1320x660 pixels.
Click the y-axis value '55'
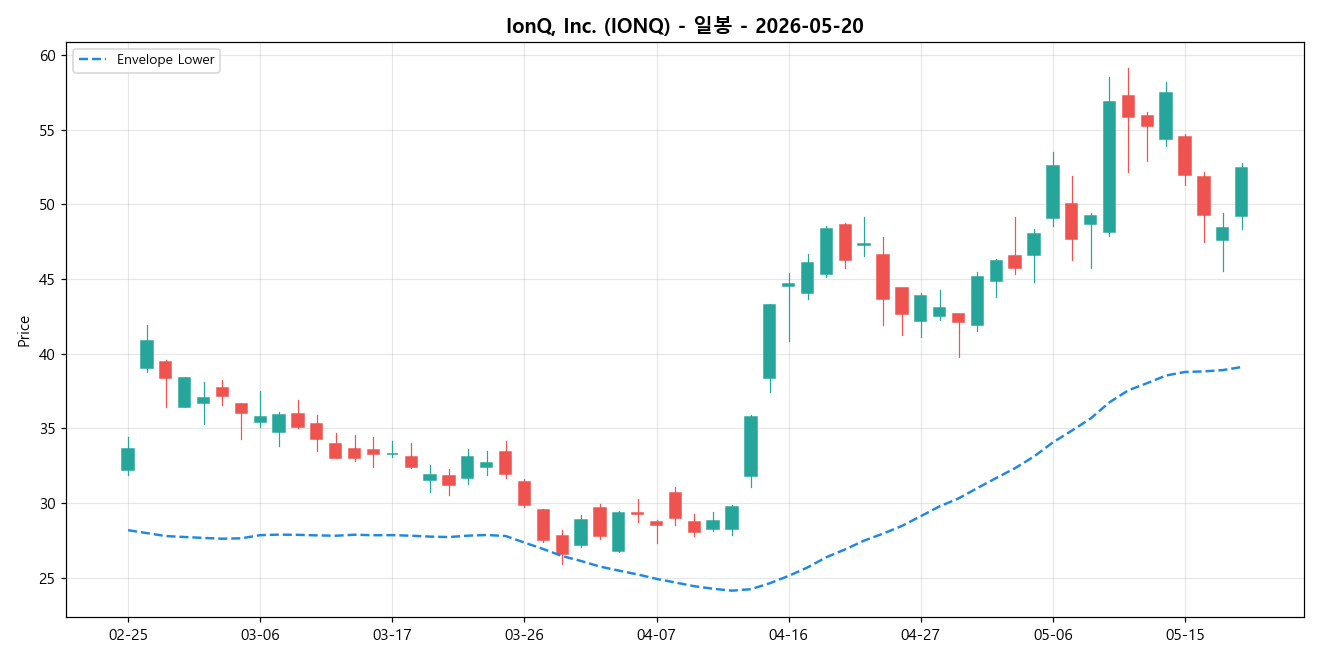tap(50, 130)
